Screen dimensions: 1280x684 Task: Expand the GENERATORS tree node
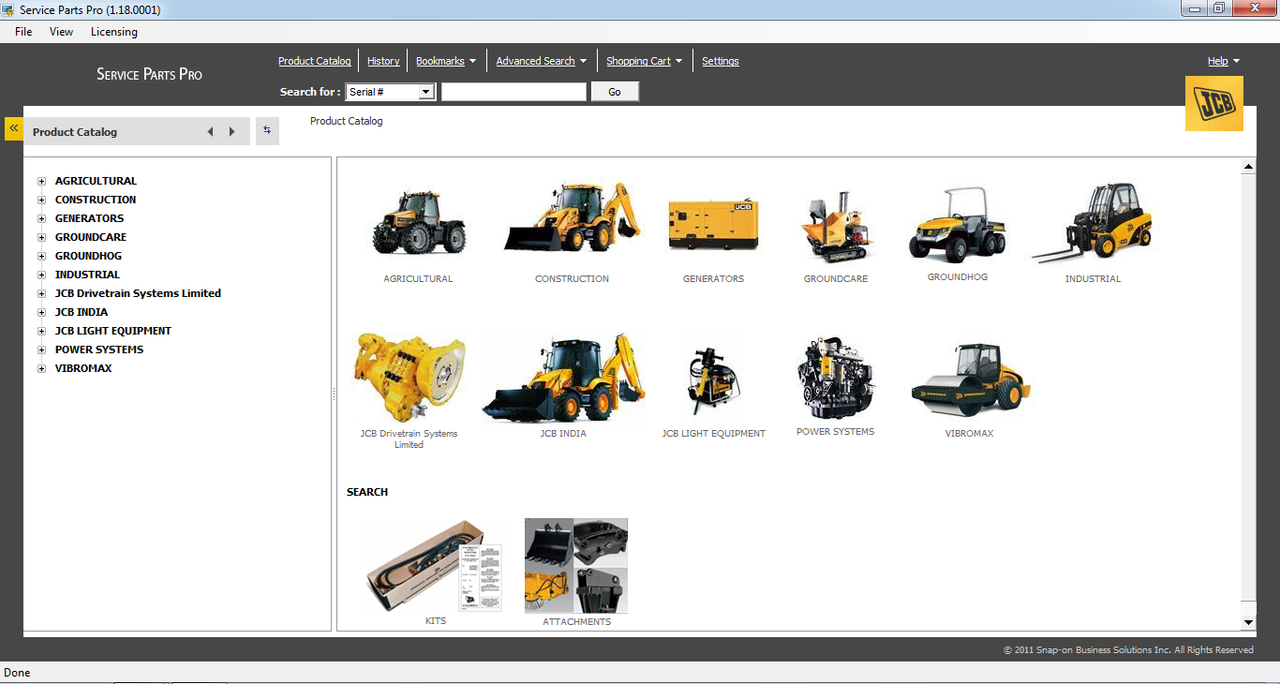tap(42, 219)
